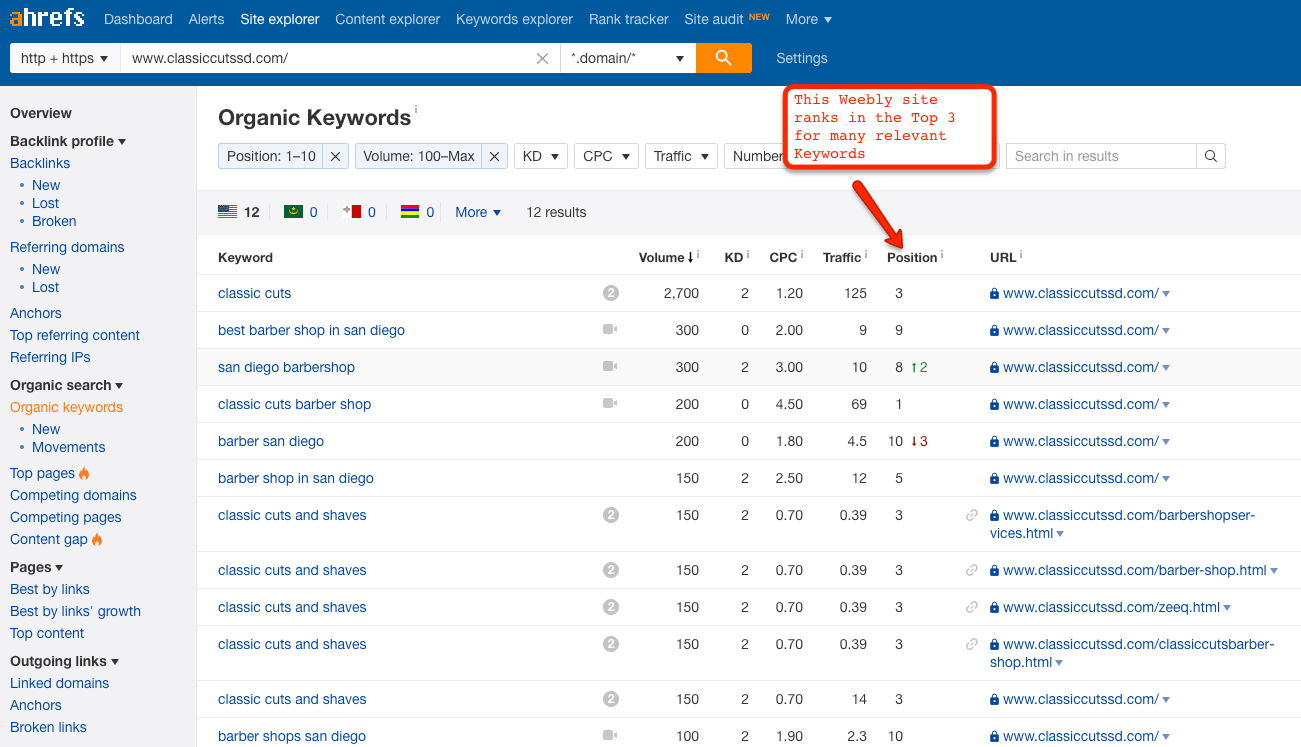Click video icon for 'classic cuts barber shop'
Image resolution: width=1301 pixels, height=747 pixels.
610,404
